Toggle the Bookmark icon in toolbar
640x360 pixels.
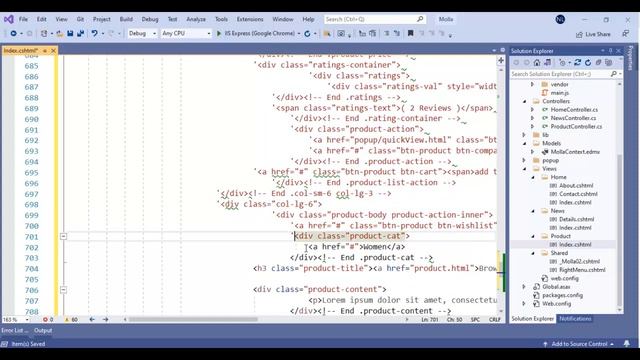coord(411,33)
